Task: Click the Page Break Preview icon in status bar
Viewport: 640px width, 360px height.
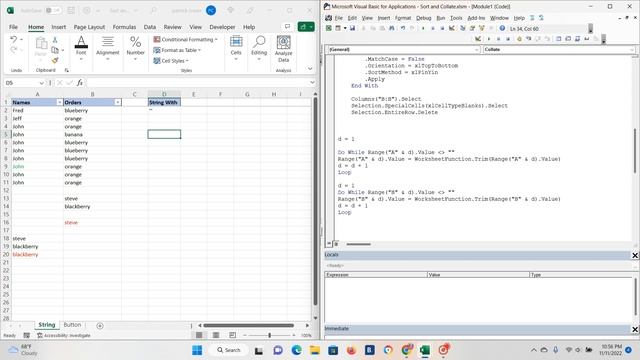Action: 232,335
